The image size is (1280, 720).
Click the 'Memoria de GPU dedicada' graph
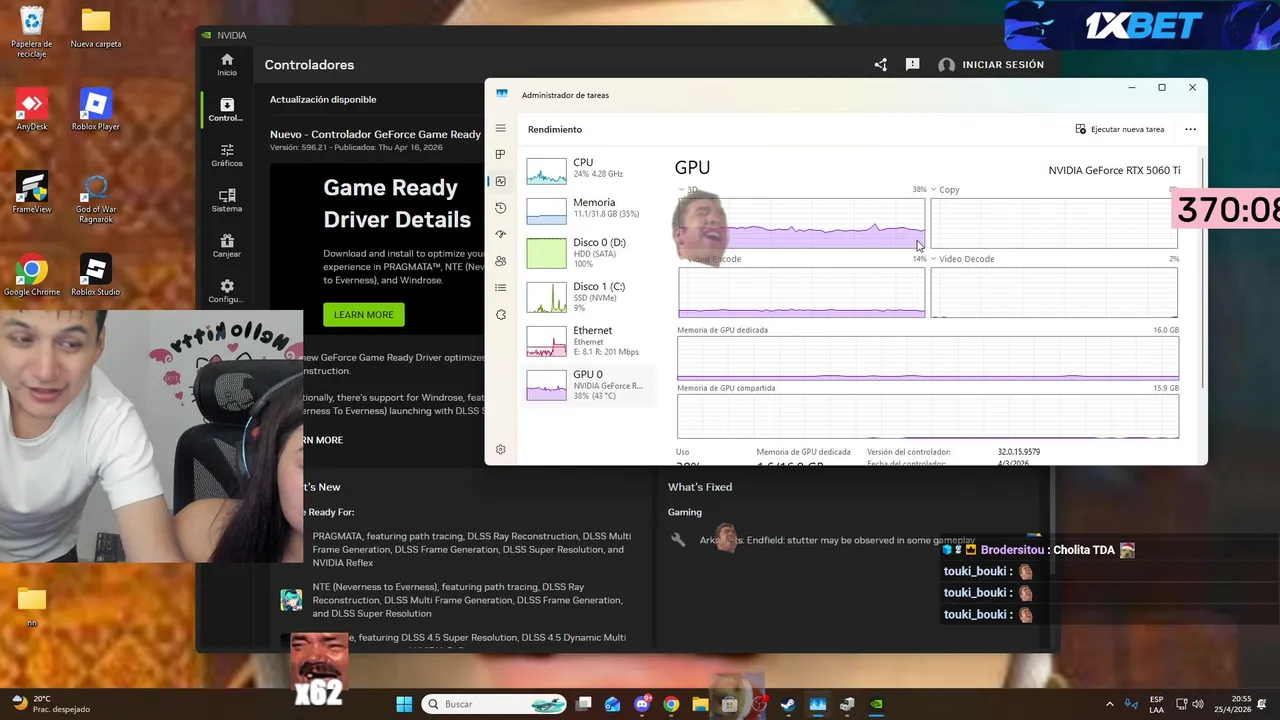(928, 359)
